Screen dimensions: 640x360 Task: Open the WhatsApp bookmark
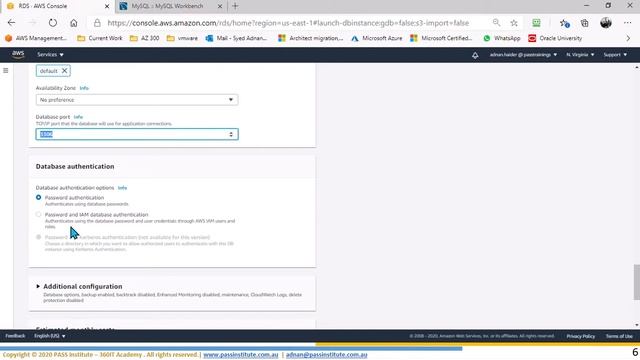coord(502,38)
